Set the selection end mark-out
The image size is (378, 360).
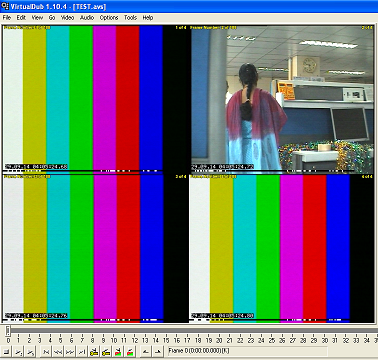point(157,351)
